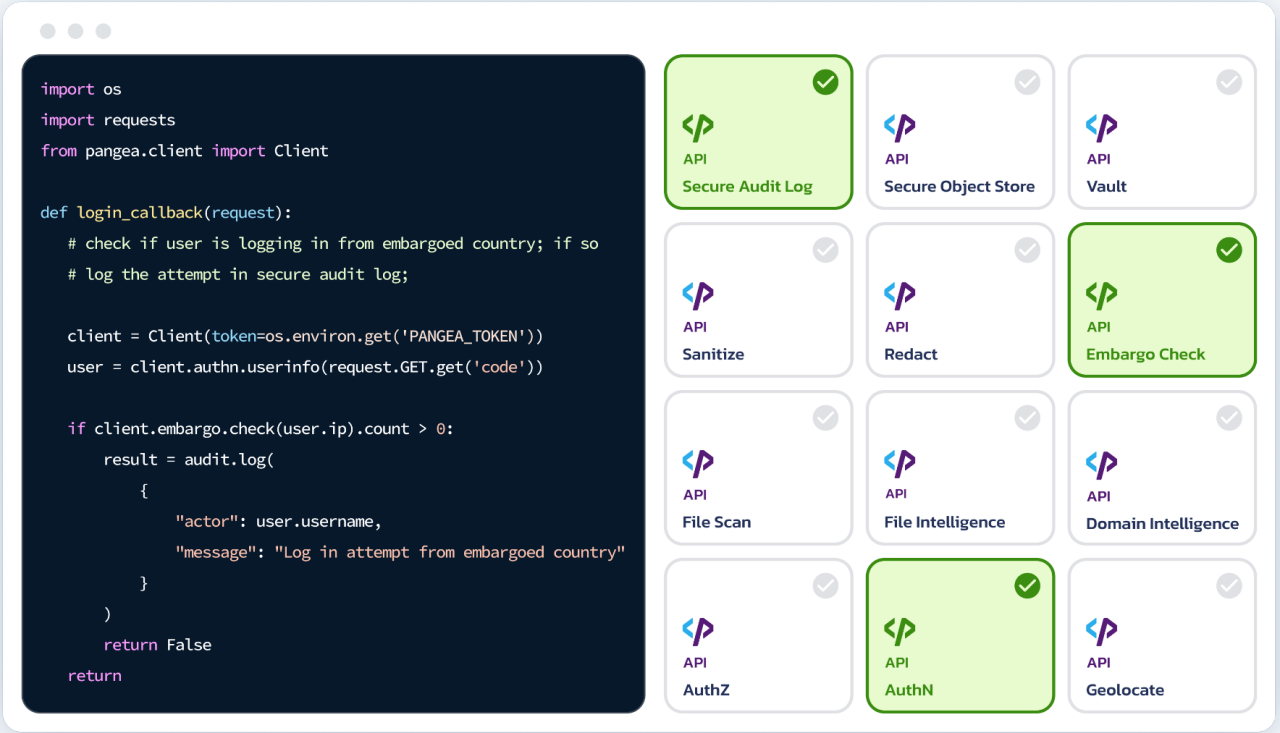Click the Domain Intelligence API code icon

tap(1102, 464)
